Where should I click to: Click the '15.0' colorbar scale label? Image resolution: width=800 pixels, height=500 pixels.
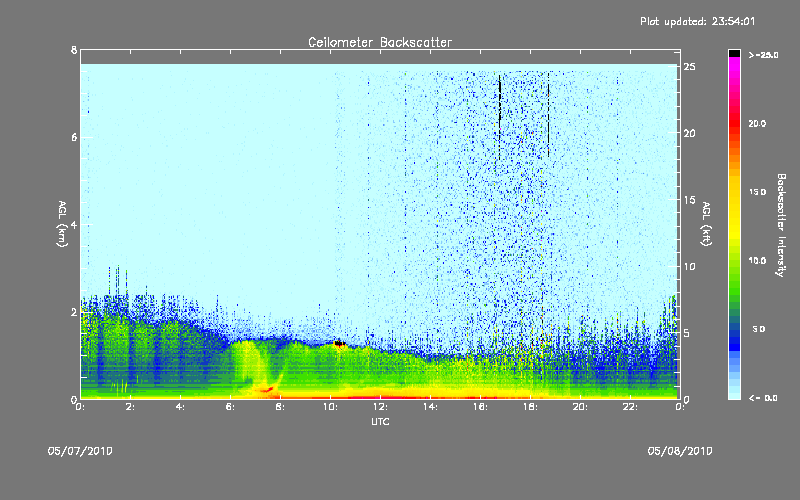(x=758, y=192)
